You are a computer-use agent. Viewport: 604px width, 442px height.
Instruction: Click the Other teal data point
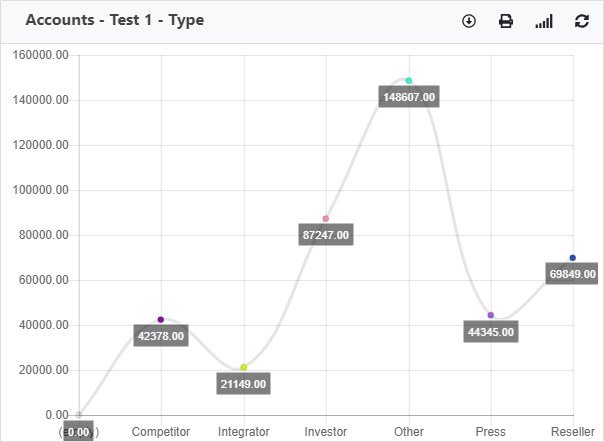(409, 81)
